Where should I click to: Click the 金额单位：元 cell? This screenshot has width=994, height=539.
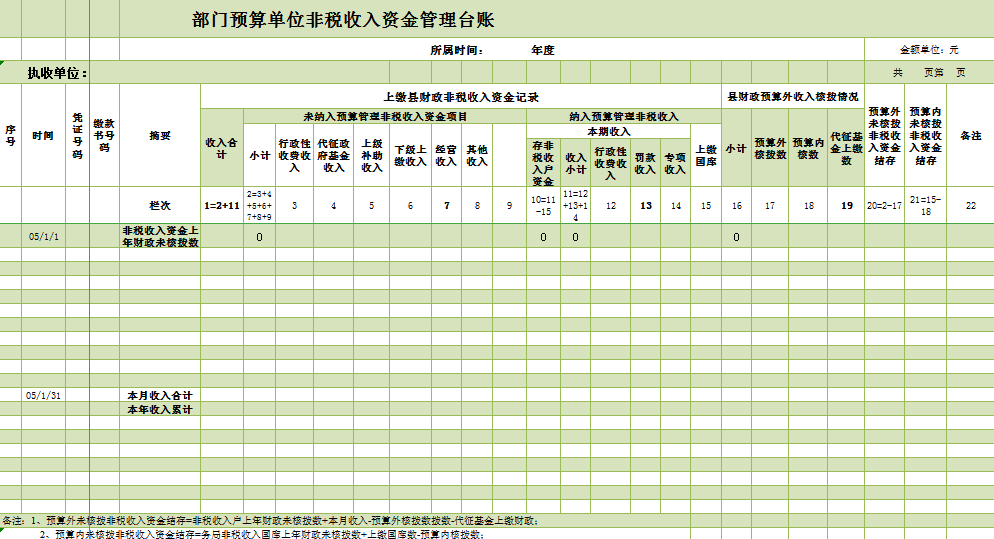(x=929, y=49)
